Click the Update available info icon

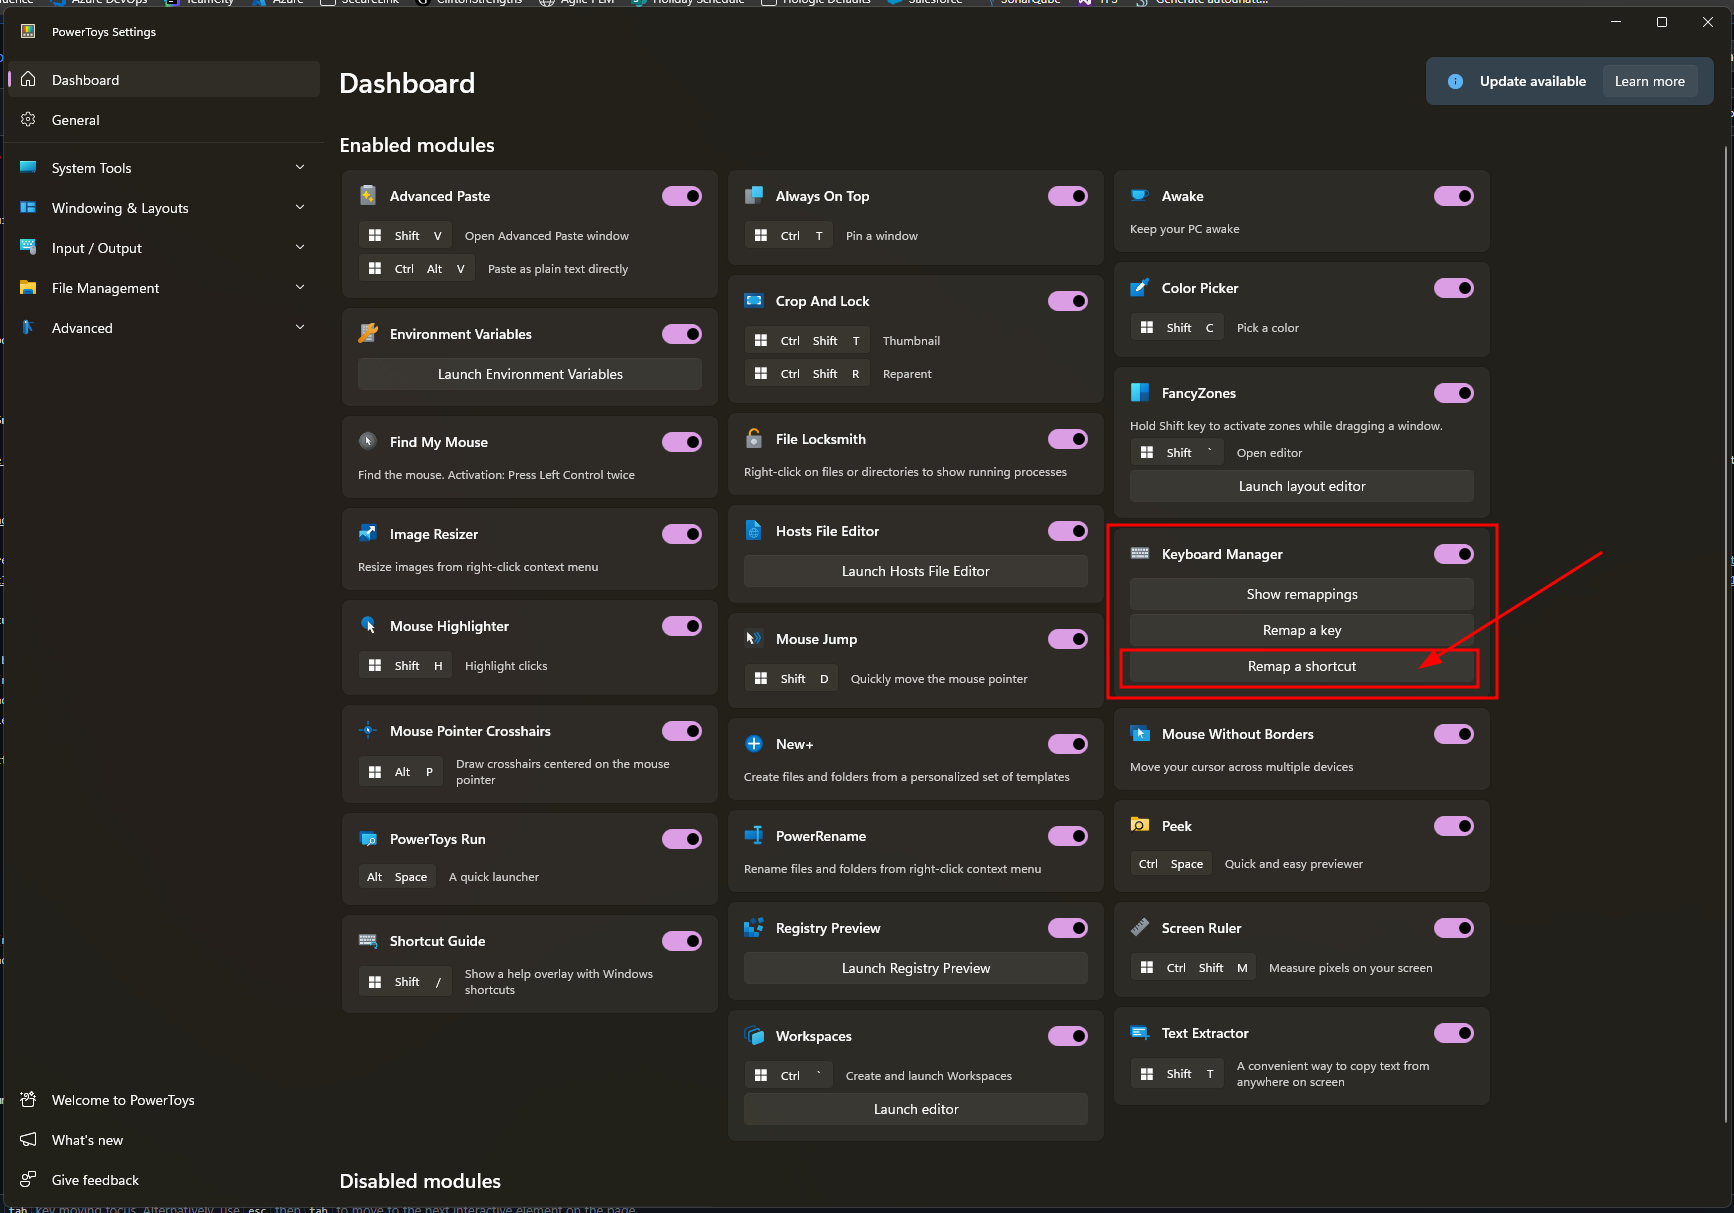coord(1456,82)
